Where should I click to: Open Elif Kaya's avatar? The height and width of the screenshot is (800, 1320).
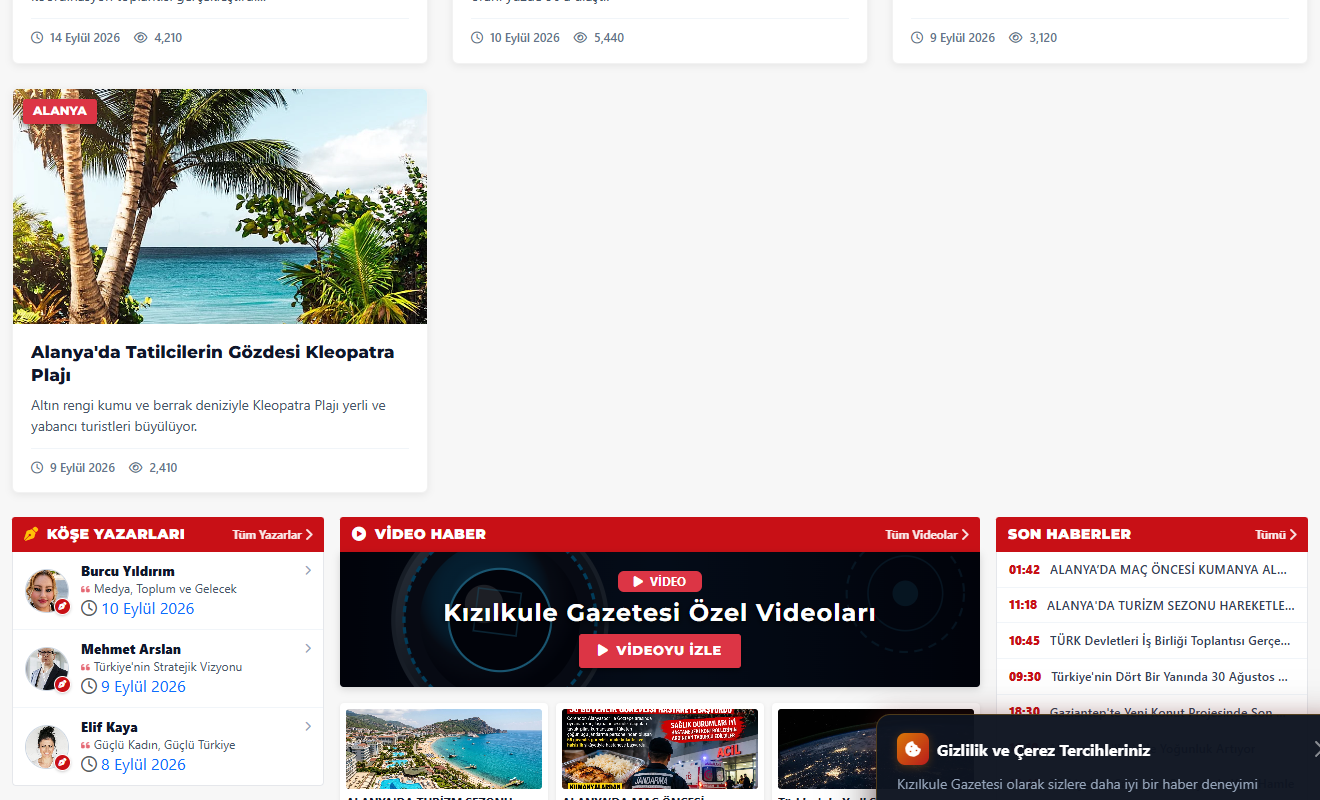[x=47, y=747]
